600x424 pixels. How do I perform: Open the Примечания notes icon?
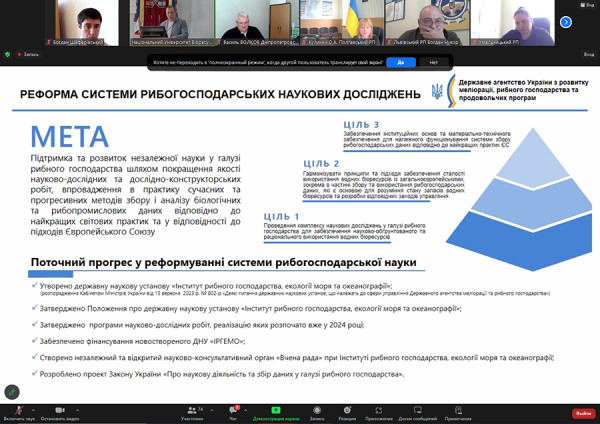(x=458, y=413)
